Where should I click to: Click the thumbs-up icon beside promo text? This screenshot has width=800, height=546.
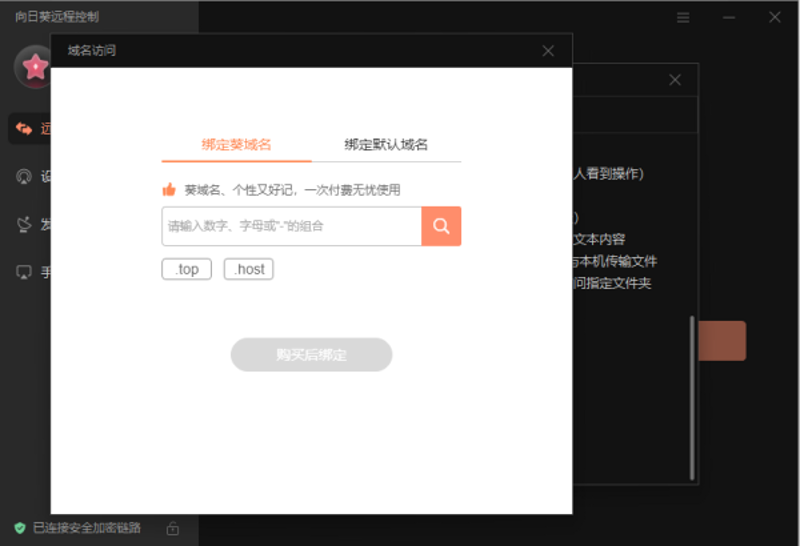click(x=169, y=190)
